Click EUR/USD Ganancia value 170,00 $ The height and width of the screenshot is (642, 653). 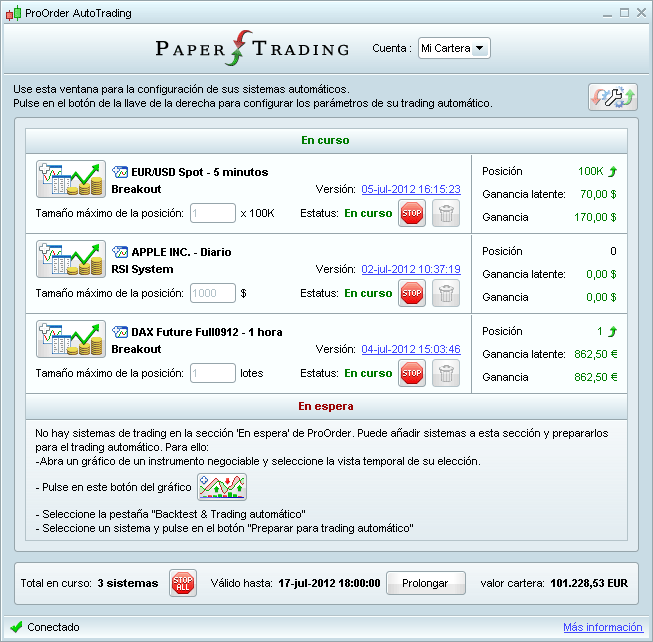(x=595, y=217)
